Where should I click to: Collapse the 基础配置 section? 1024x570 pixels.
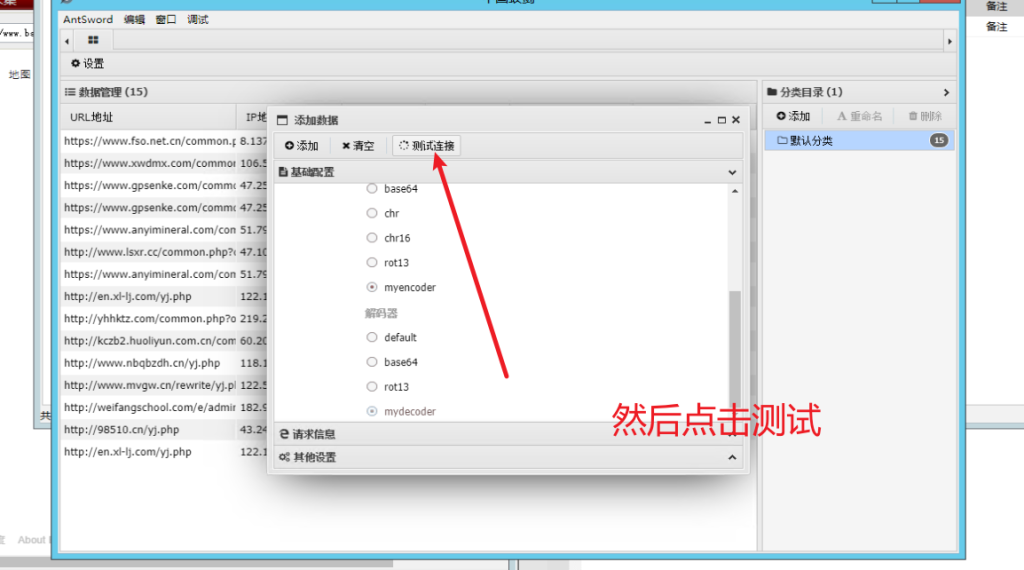click(733, 172)
